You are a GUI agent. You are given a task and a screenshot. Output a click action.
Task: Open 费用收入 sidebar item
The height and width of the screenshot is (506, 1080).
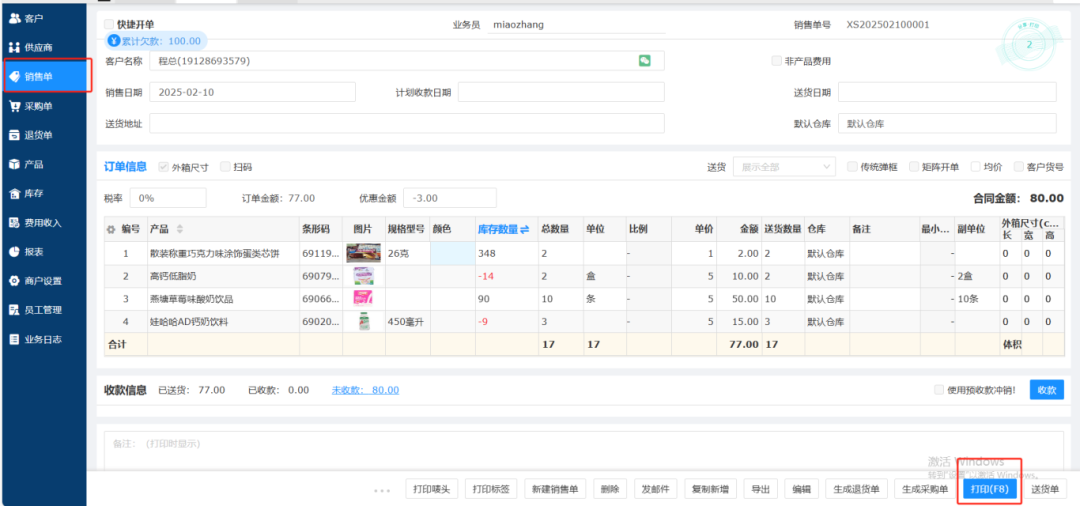coord(44,222)
